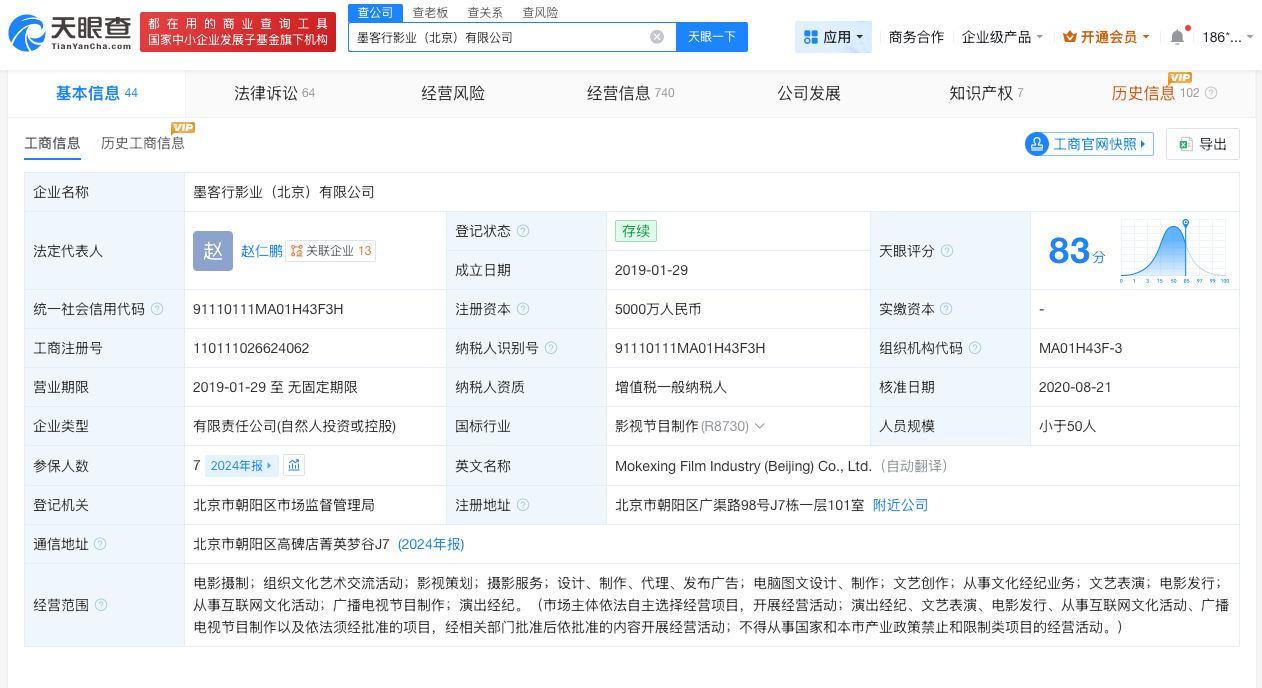Open the notification bell icon

[x=1177, y=36]
